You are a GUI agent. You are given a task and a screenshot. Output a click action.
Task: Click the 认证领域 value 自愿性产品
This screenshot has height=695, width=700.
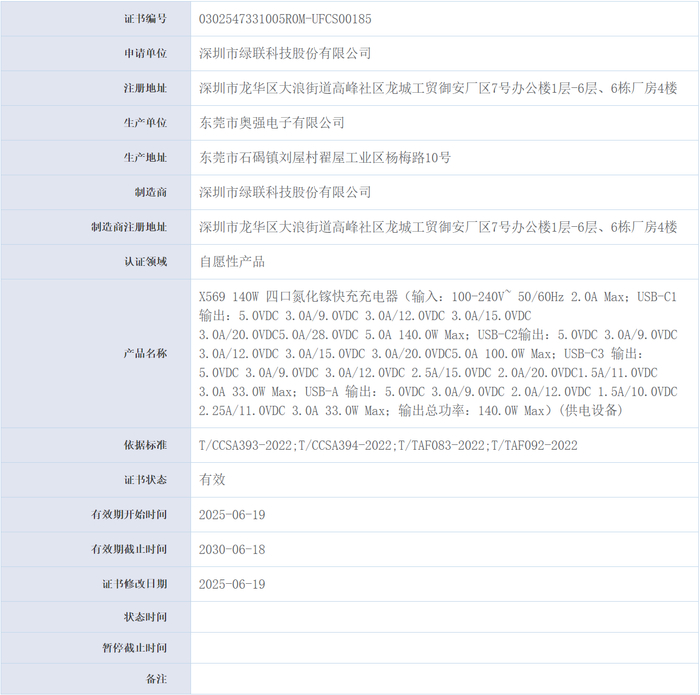(x=232, y=262)
